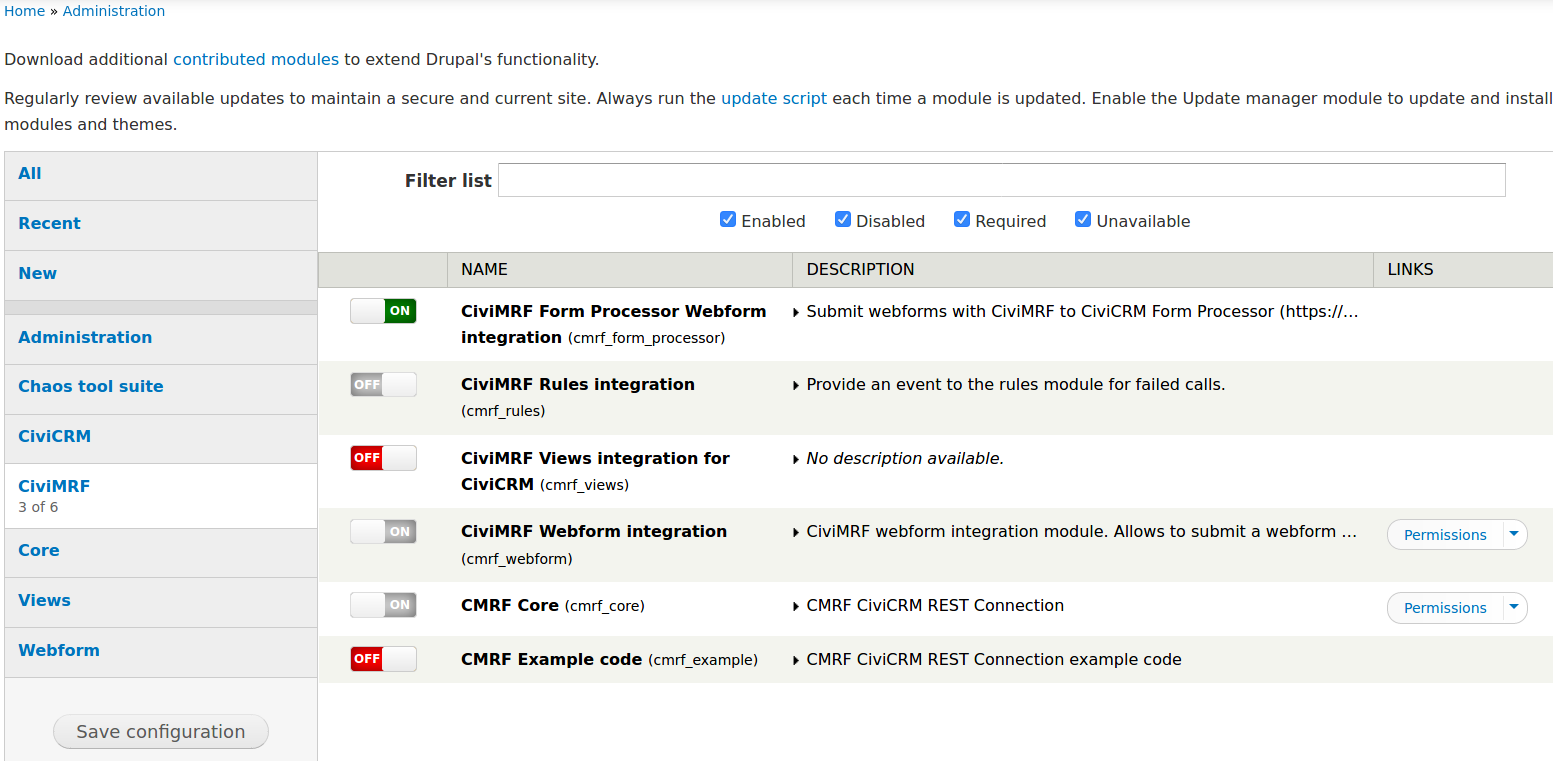Open the Recent modules tab
This screenshot has height=761, width=1553.
tap(49, 224)
